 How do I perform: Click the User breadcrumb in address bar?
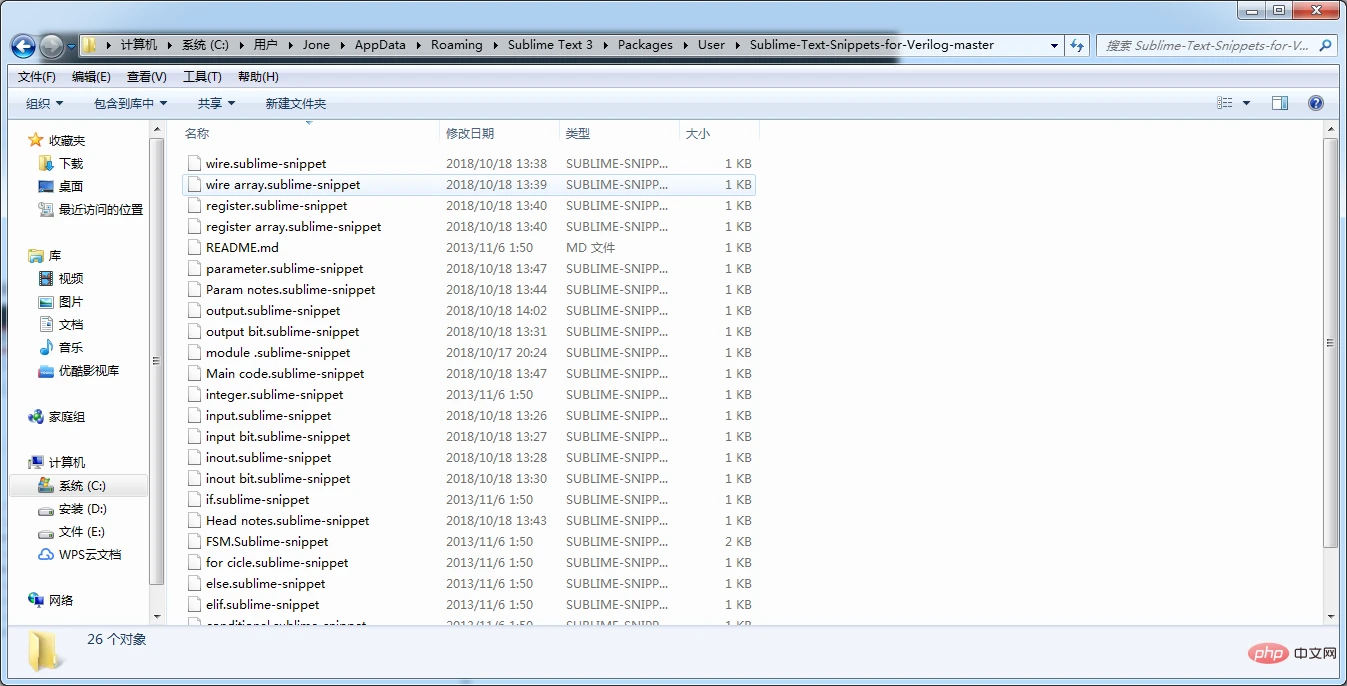pyautogui.click(x=711, y=45)
